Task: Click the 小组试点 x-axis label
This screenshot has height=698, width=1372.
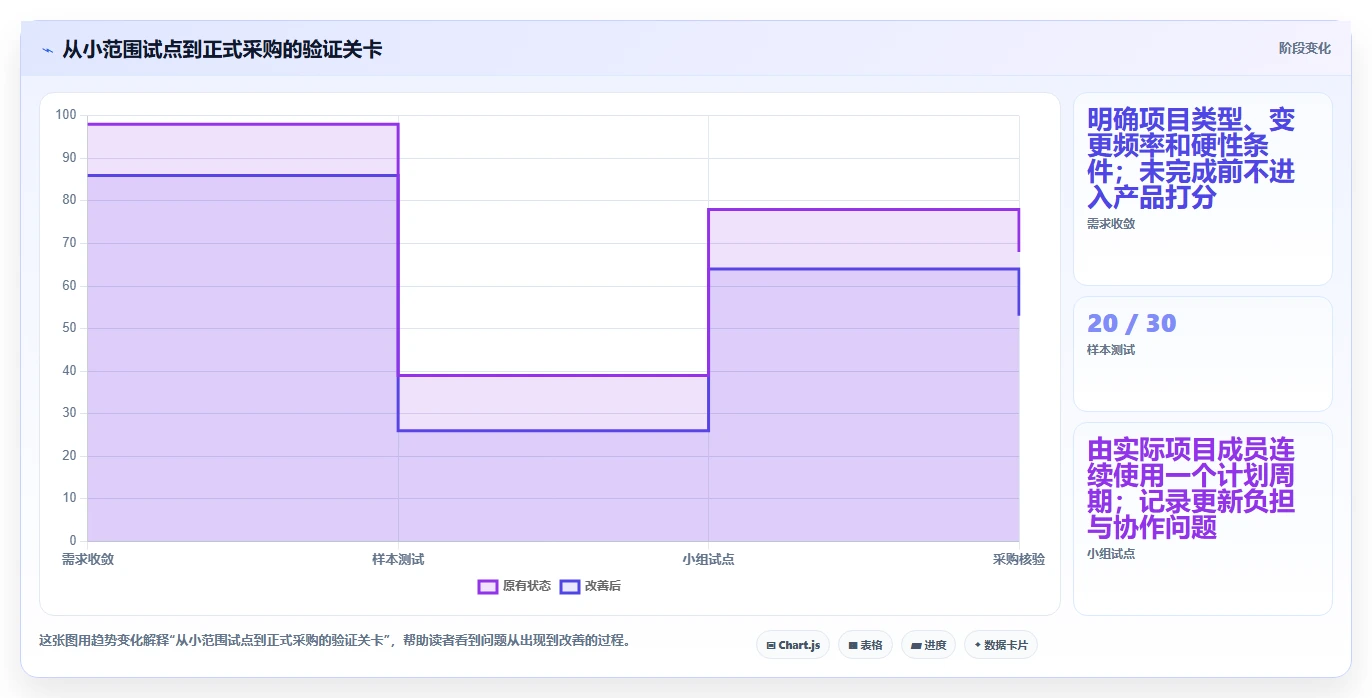Action: 708,559
